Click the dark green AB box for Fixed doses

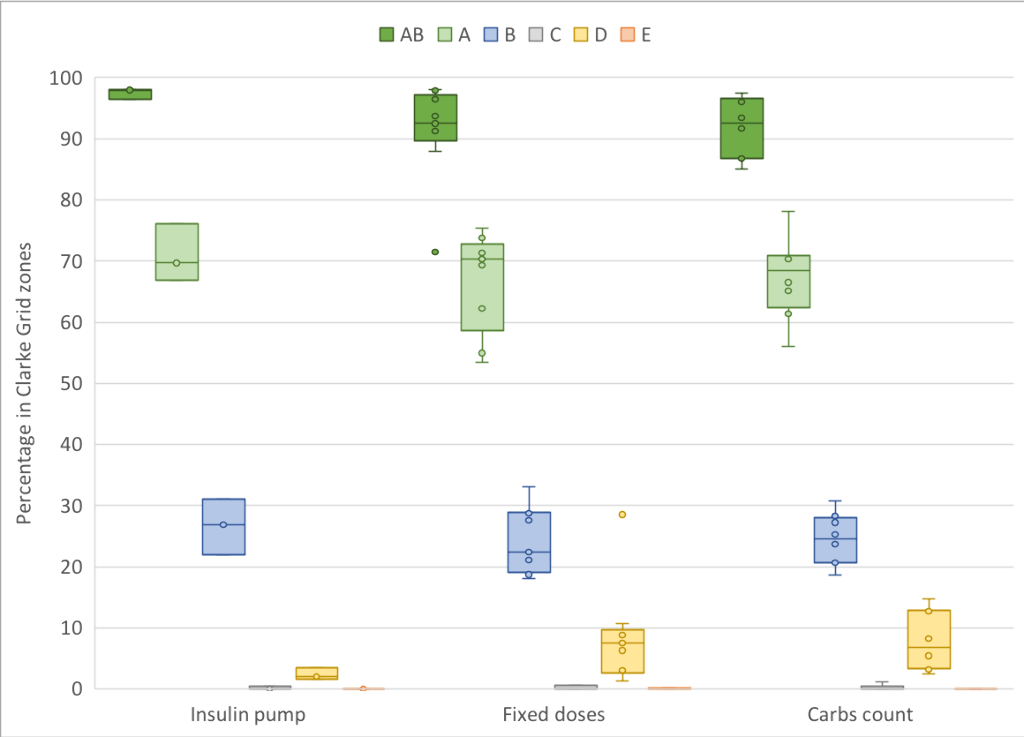(x=435, y=118)
